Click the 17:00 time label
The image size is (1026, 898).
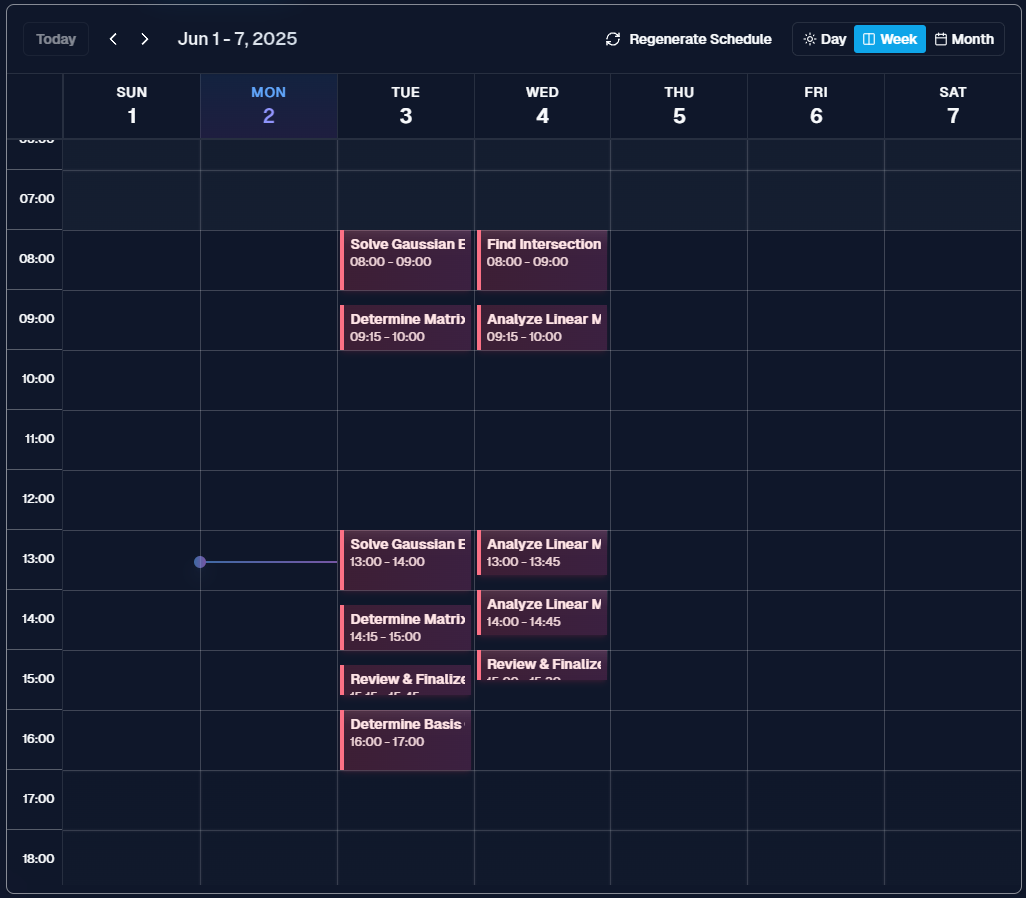click(x=38, y=799)
